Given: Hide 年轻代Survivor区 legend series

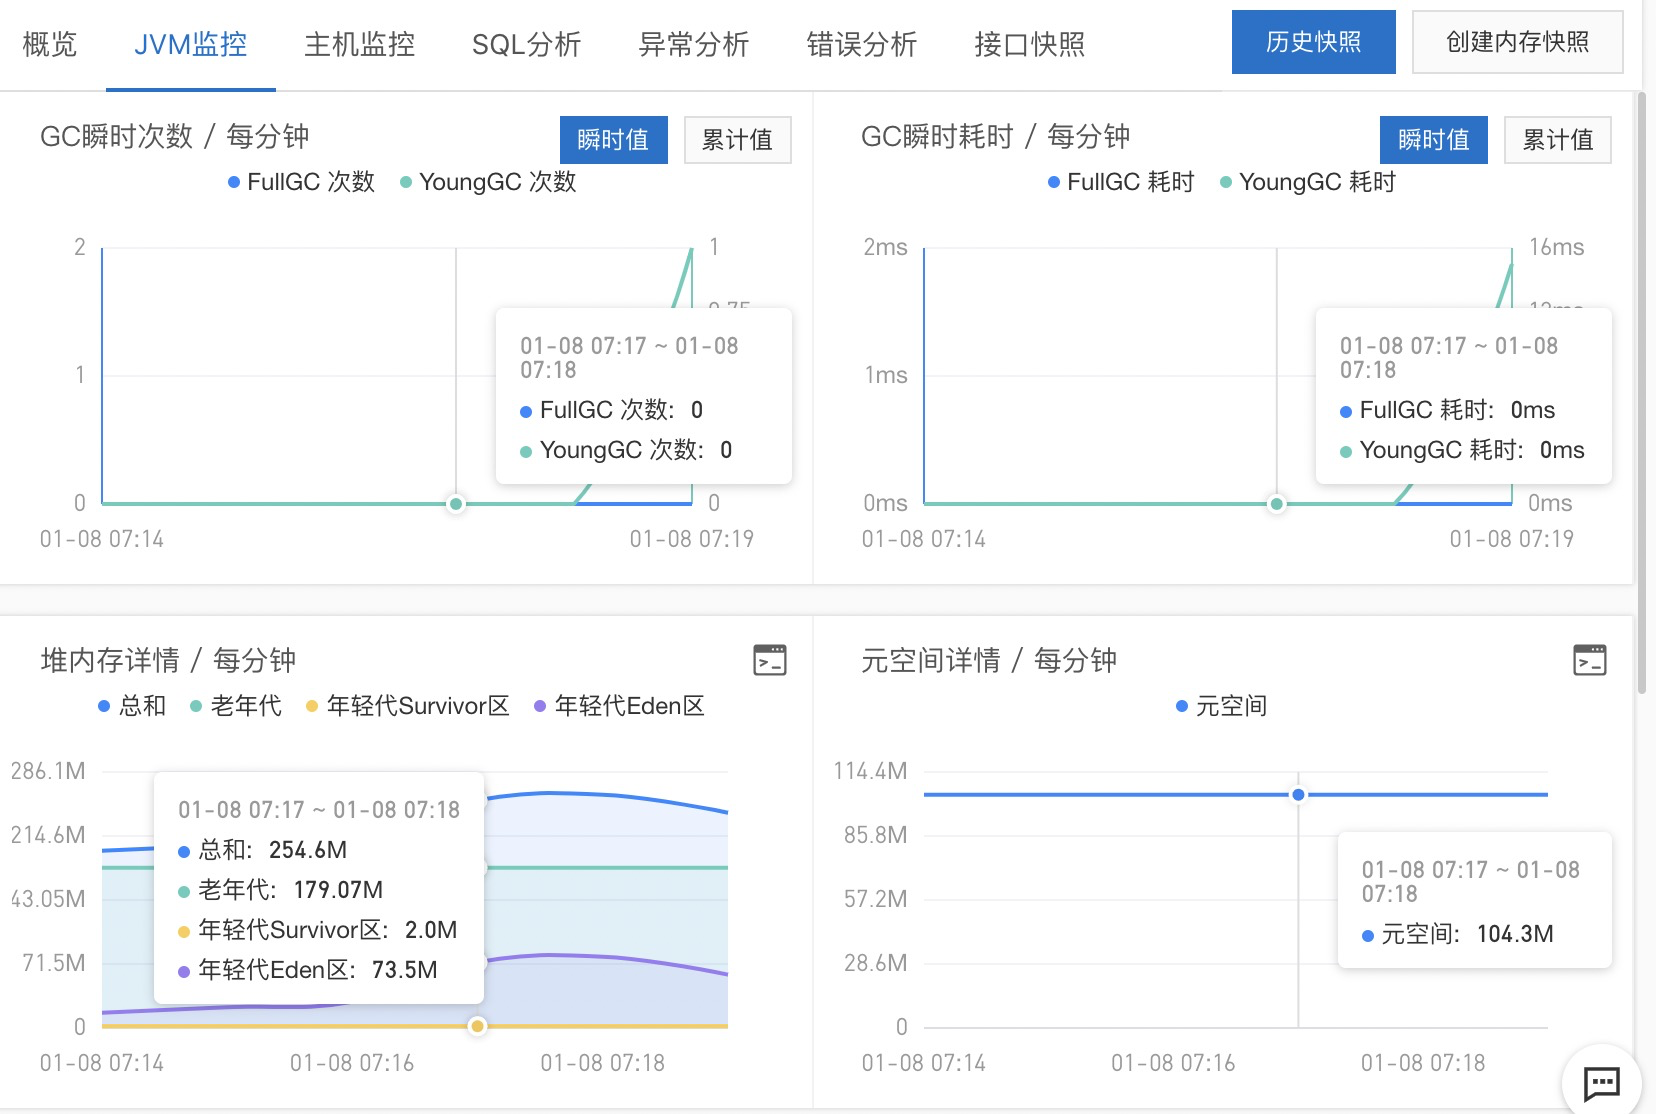Looking at the screenshot, I should pyautogui.click(x=408, y=706).
